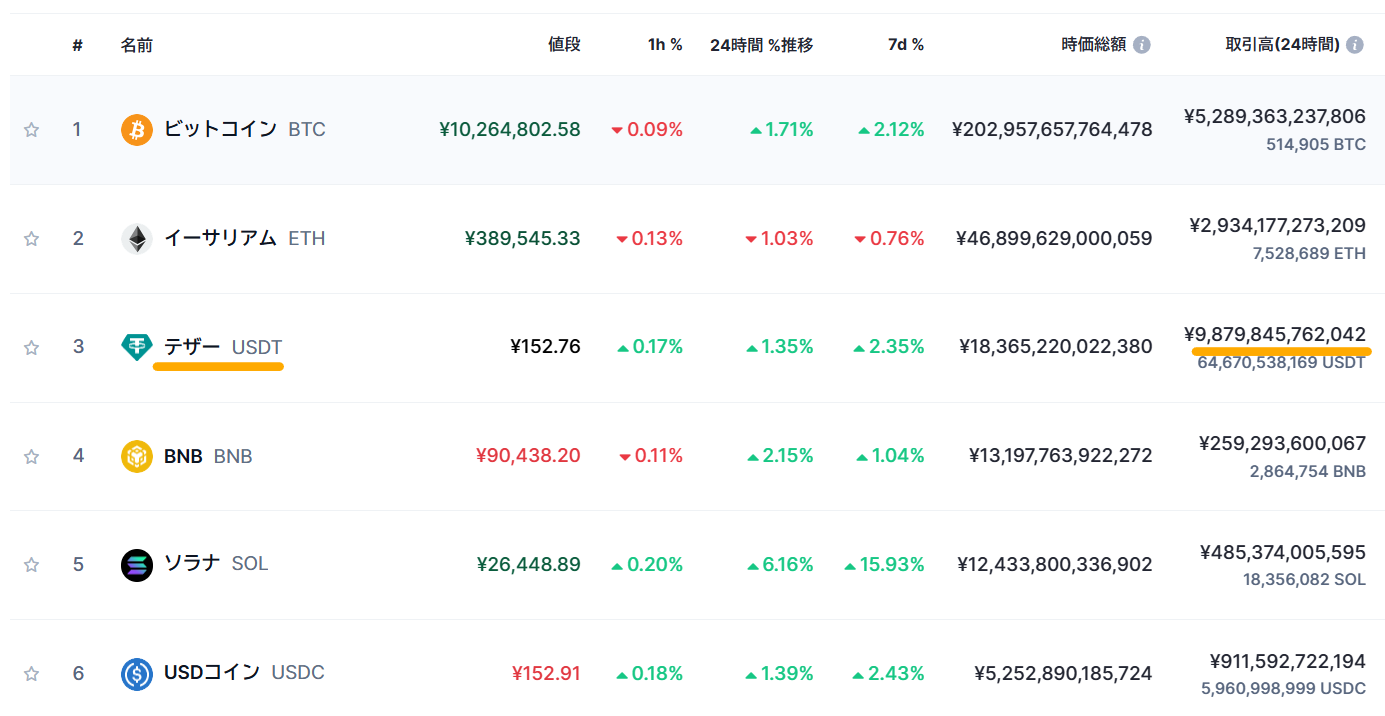1385x716 pixels.
Task: Sort the table by 値段 column
Action: 564,45
